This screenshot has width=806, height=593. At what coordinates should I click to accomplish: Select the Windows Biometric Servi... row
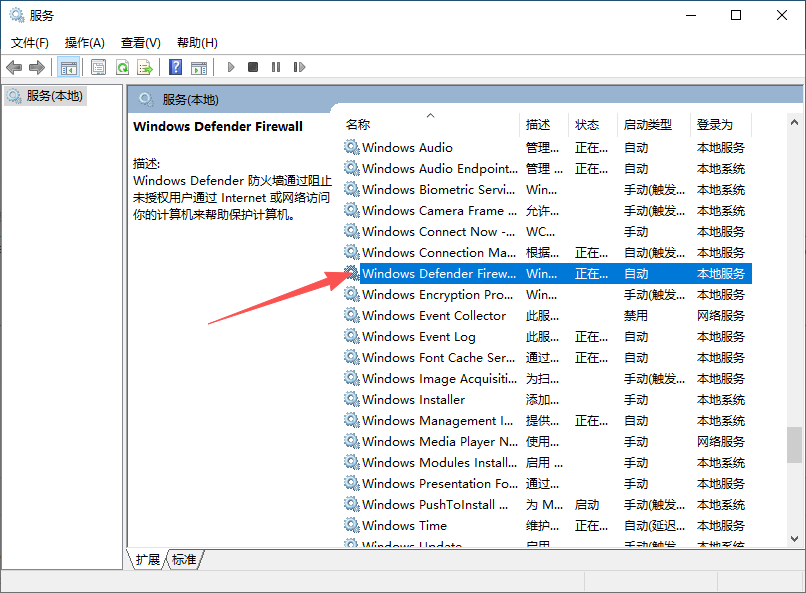click(547, 190)
